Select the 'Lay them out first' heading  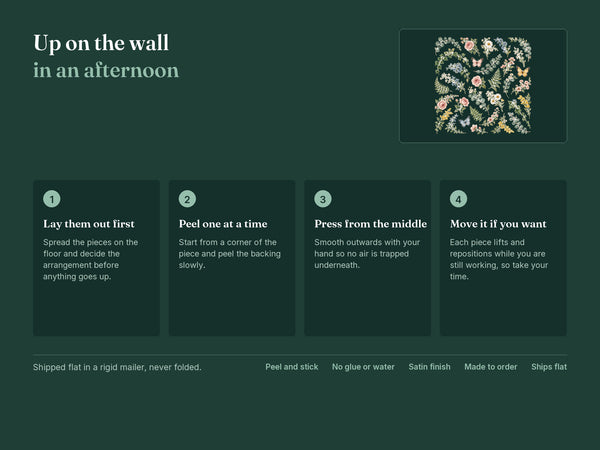[89, 224]
